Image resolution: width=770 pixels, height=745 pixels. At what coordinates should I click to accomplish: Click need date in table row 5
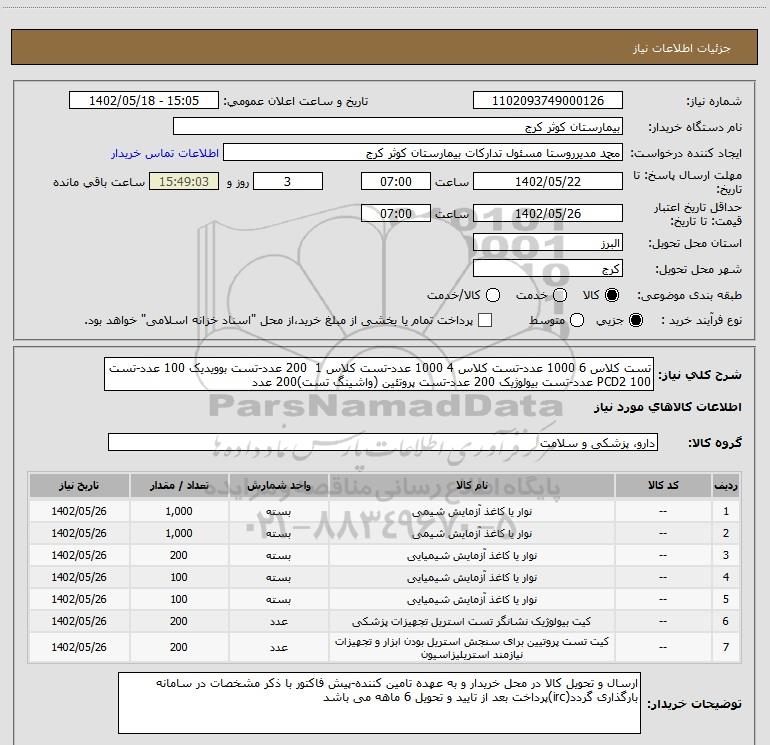[x=79, y=599]
